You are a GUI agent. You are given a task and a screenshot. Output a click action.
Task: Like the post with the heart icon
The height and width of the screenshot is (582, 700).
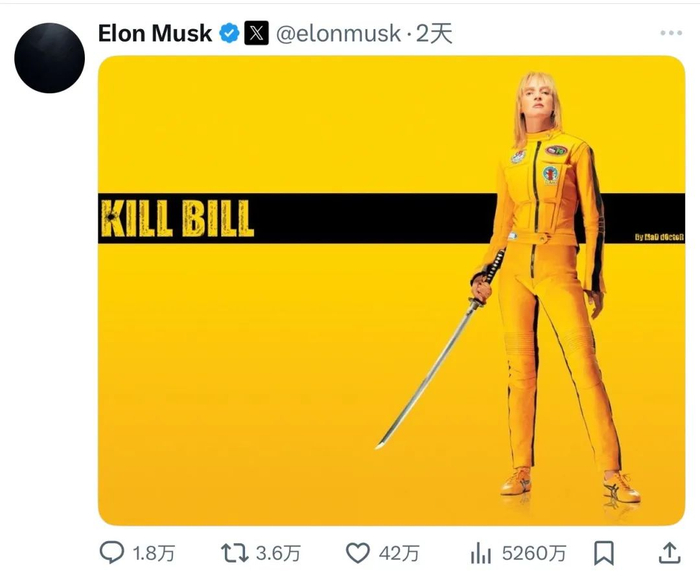(x=358, y=552)
